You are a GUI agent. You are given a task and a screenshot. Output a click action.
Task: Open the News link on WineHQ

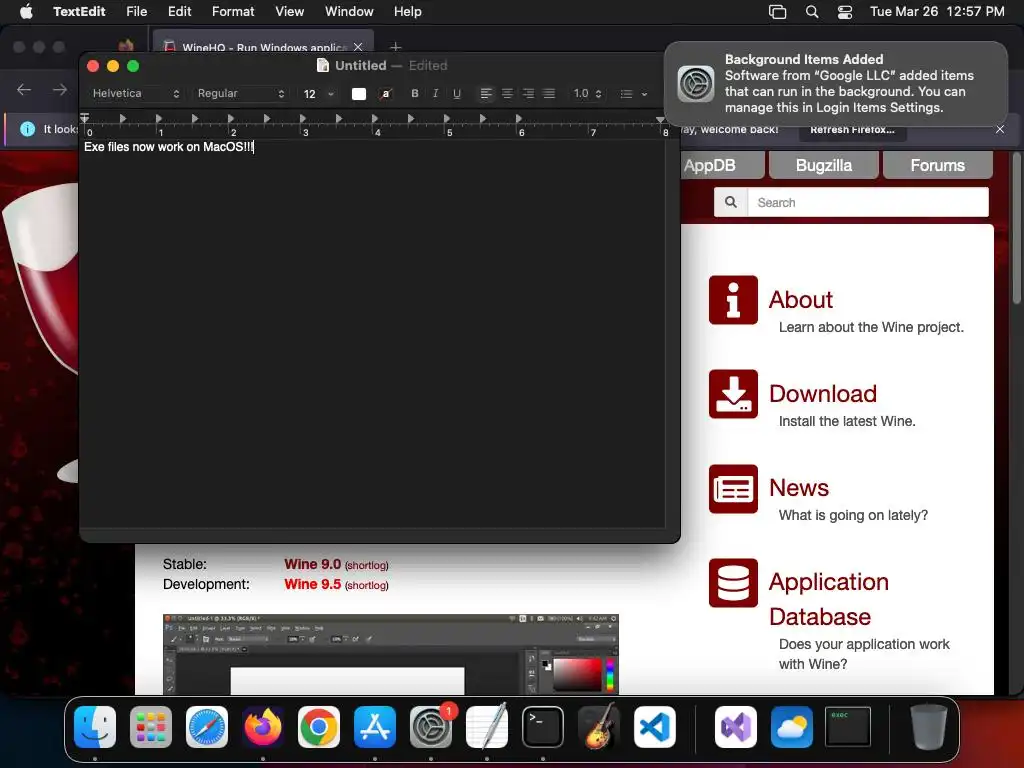click(799, 487)
